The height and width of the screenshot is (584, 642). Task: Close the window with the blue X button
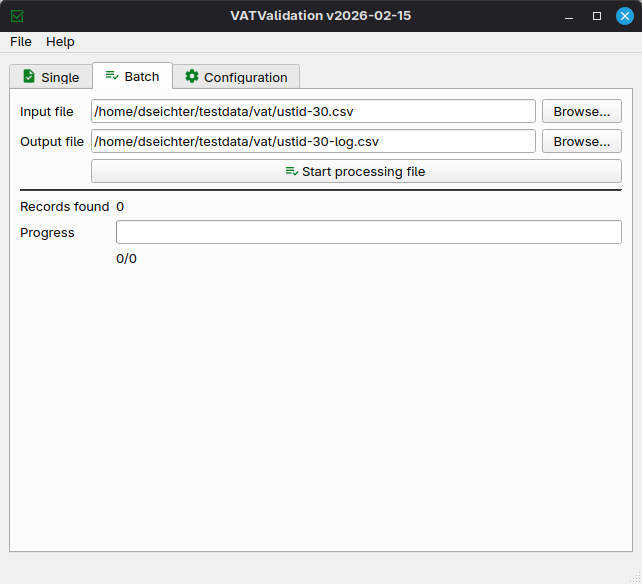(x=624, y=16)
